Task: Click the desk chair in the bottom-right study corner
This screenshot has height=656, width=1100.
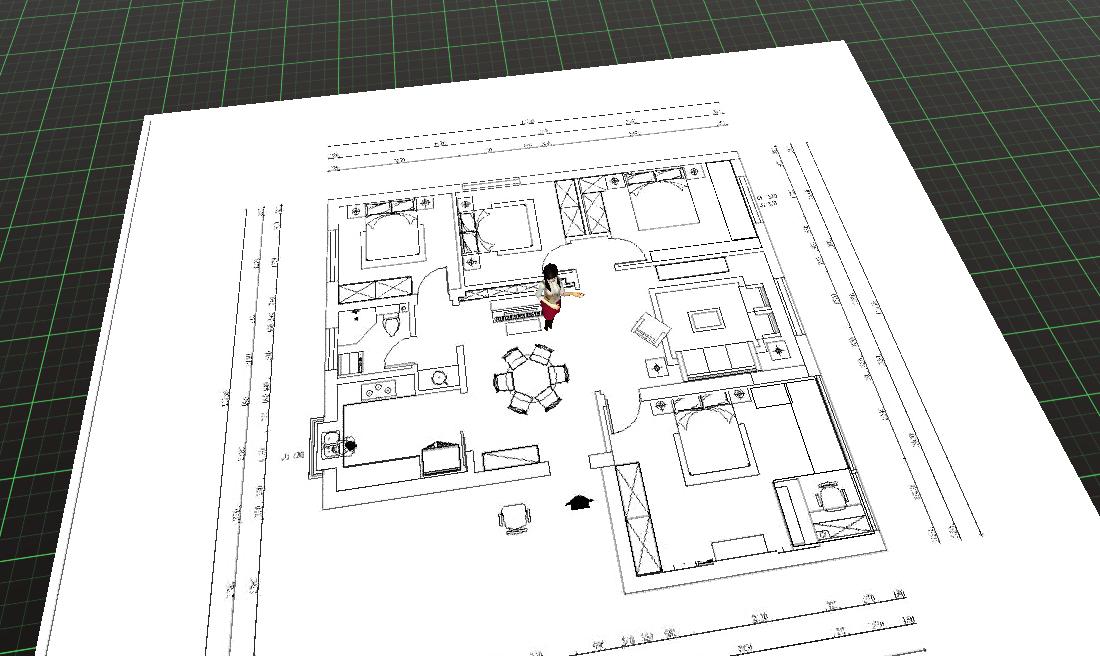Action: (830, 495)
